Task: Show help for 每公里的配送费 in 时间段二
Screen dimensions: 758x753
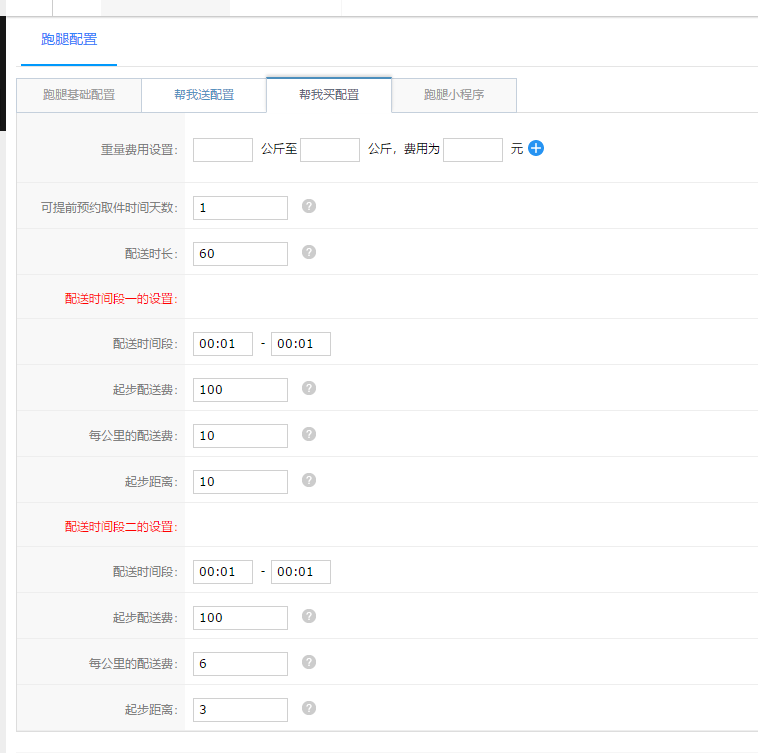Action: [309, 662]
